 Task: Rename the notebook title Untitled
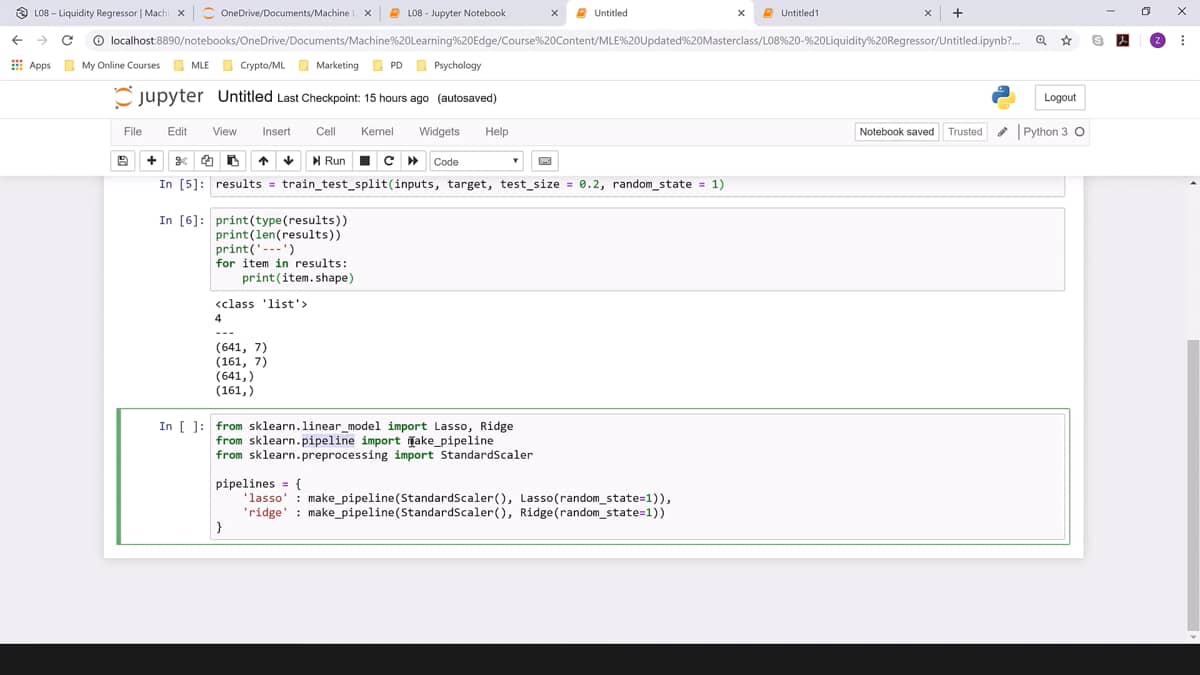tap(245, 97)
